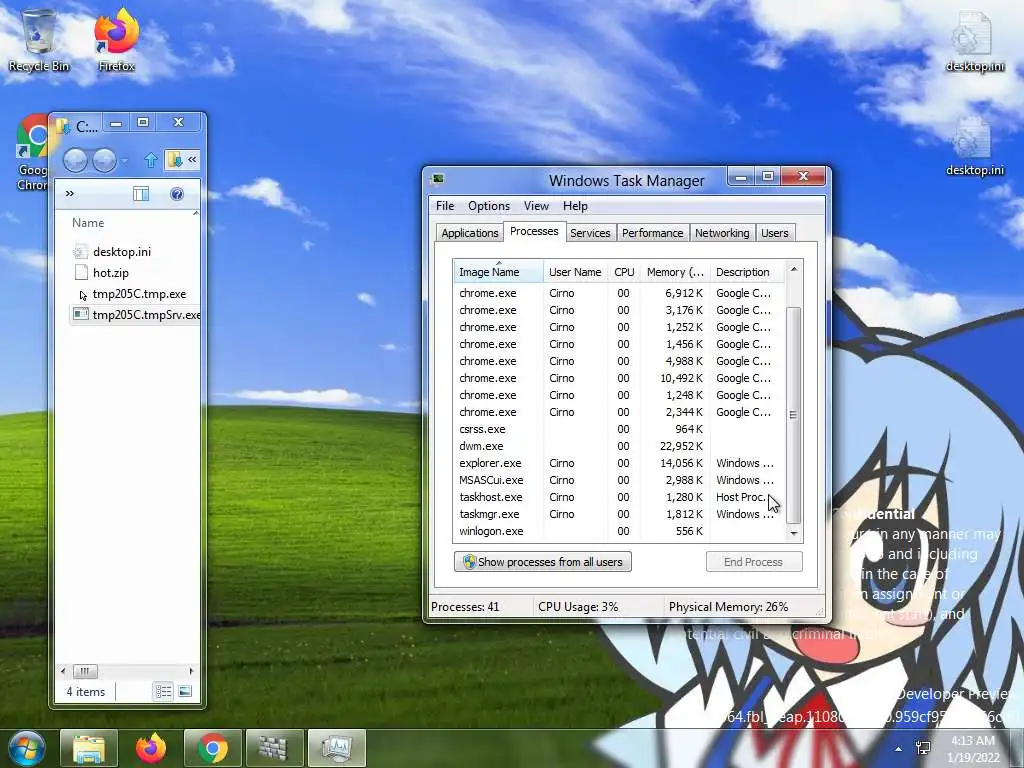Open the network tray icon
Screen dimensions: 1024x768
(923, 748)
